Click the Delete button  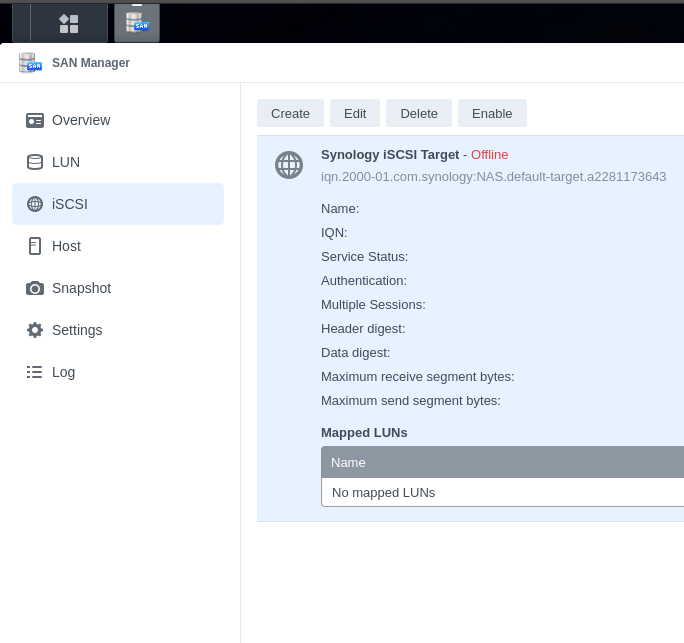pos(419,113)
